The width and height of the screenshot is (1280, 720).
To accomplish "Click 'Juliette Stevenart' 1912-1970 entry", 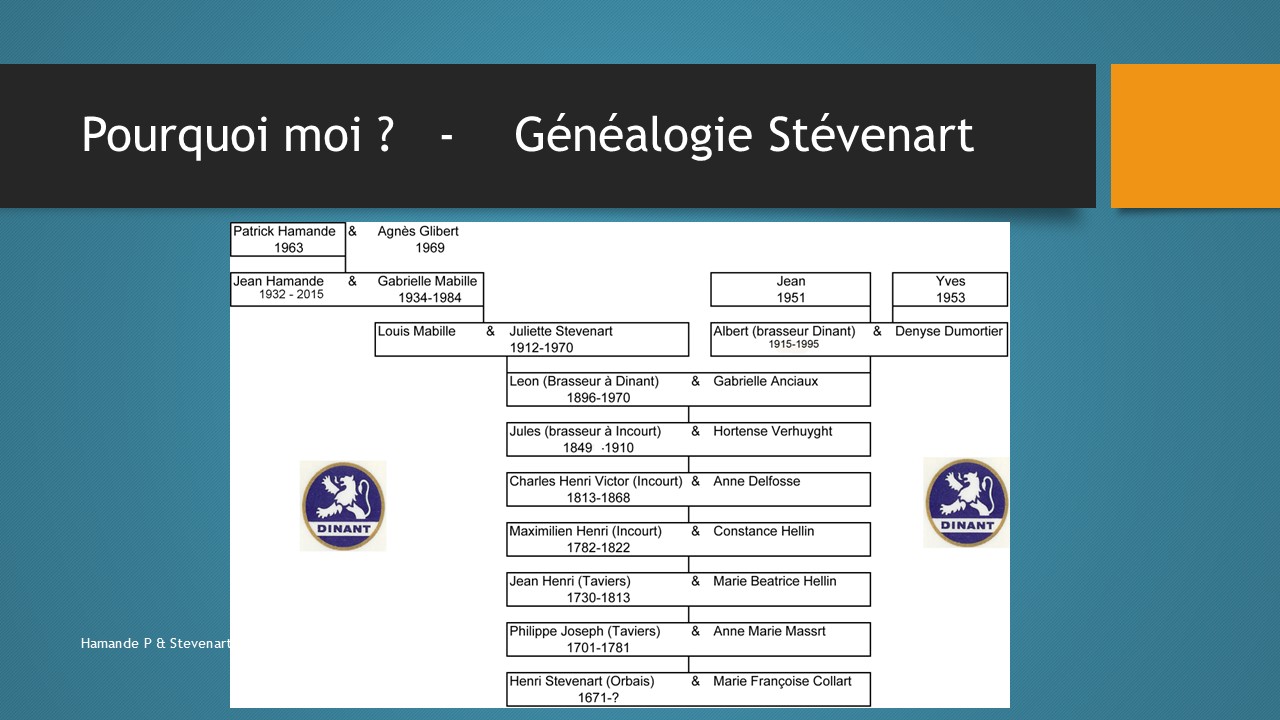I will [561, 339].
